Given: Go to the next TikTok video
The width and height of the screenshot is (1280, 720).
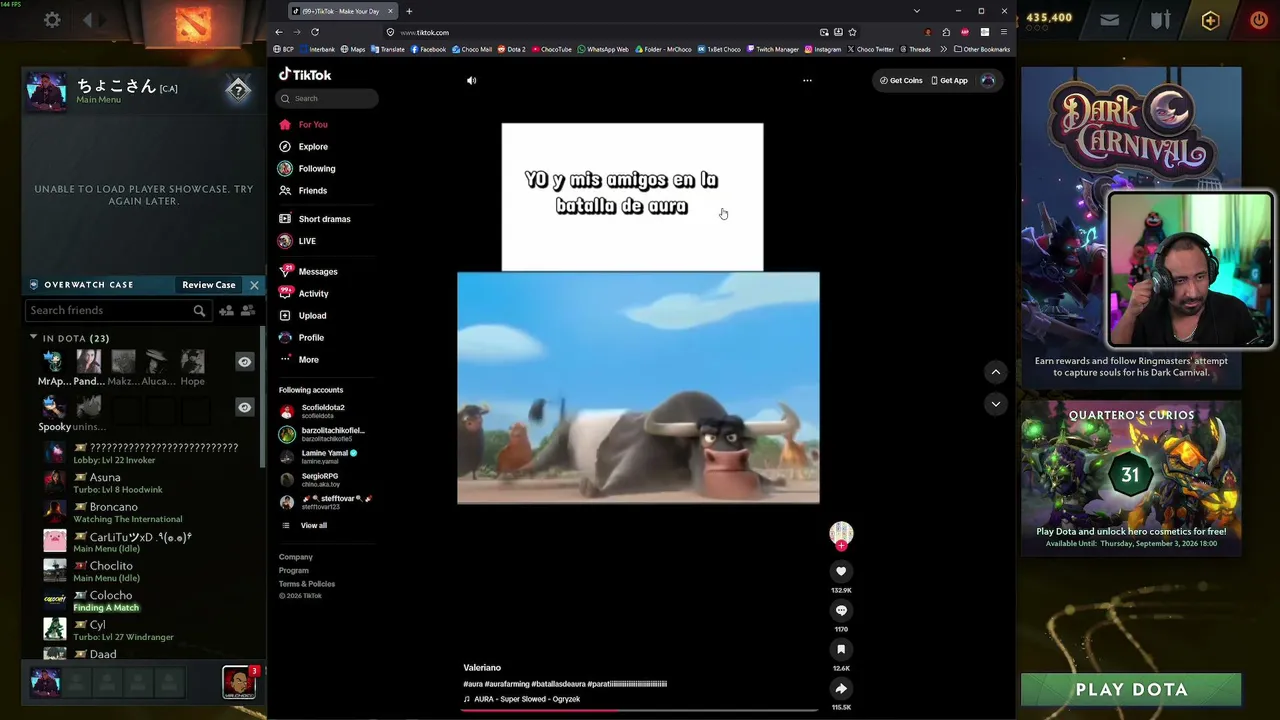Looking at the screenshot, I should (995, 403).
